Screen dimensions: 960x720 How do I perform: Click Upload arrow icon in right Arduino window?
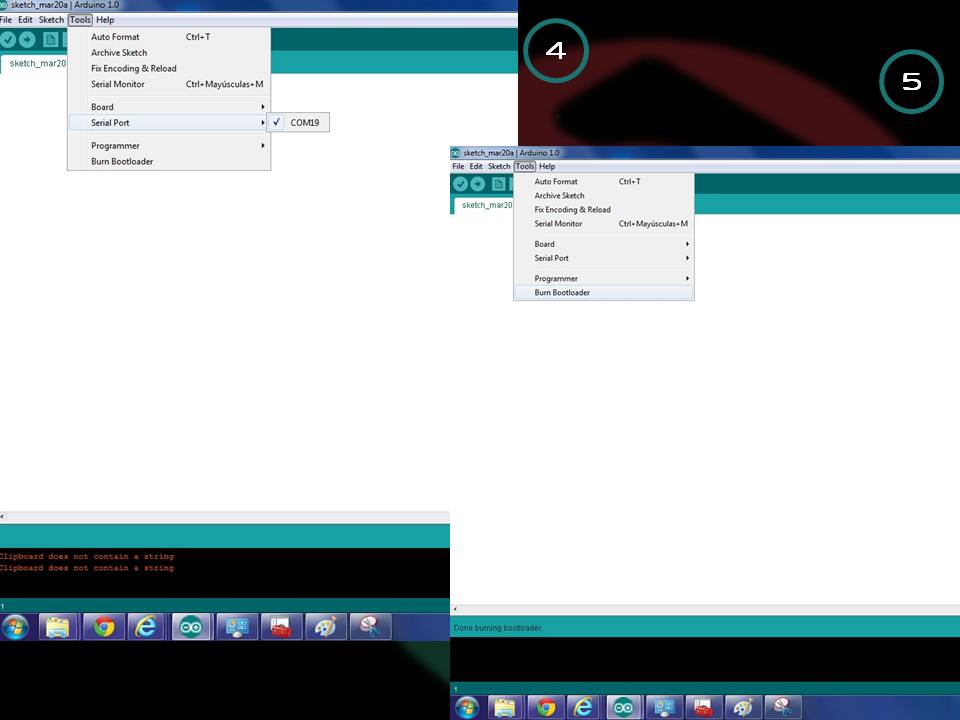(x=478, y=184)
